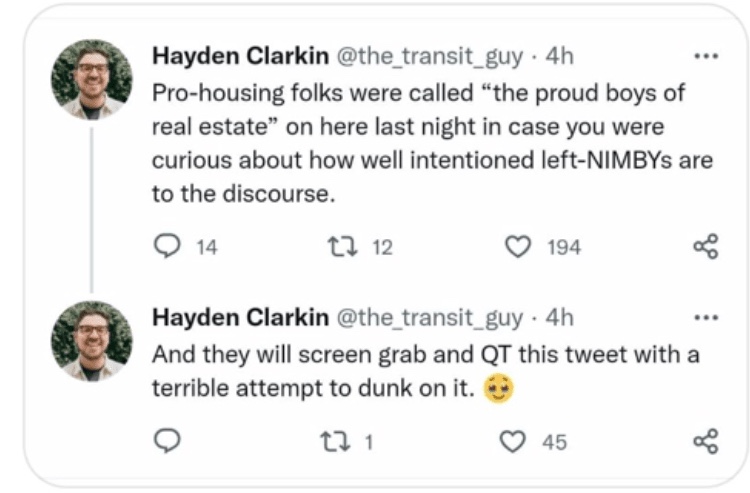Click the profile picture on the first tweet
750x493 pixels.
(x=91, y=79)
